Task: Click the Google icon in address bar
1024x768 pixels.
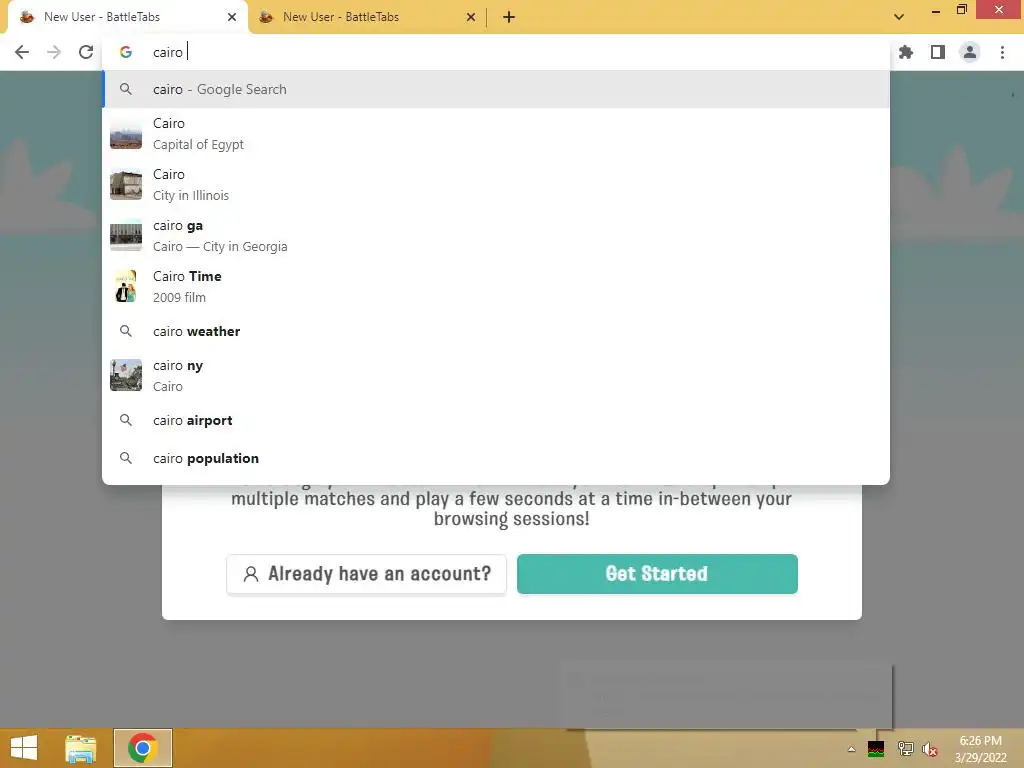Action: (126, 52)
